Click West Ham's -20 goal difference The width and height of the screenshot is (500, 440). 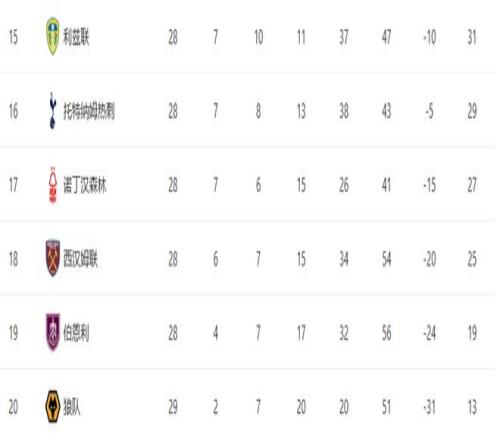tap(429, 259)
